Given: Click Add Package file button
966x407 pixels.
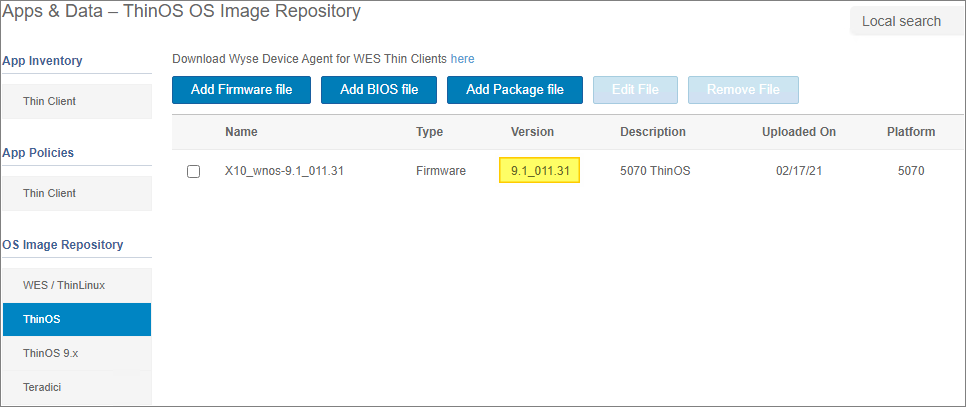Looking at the screenshot, I should tap(514, 89).
